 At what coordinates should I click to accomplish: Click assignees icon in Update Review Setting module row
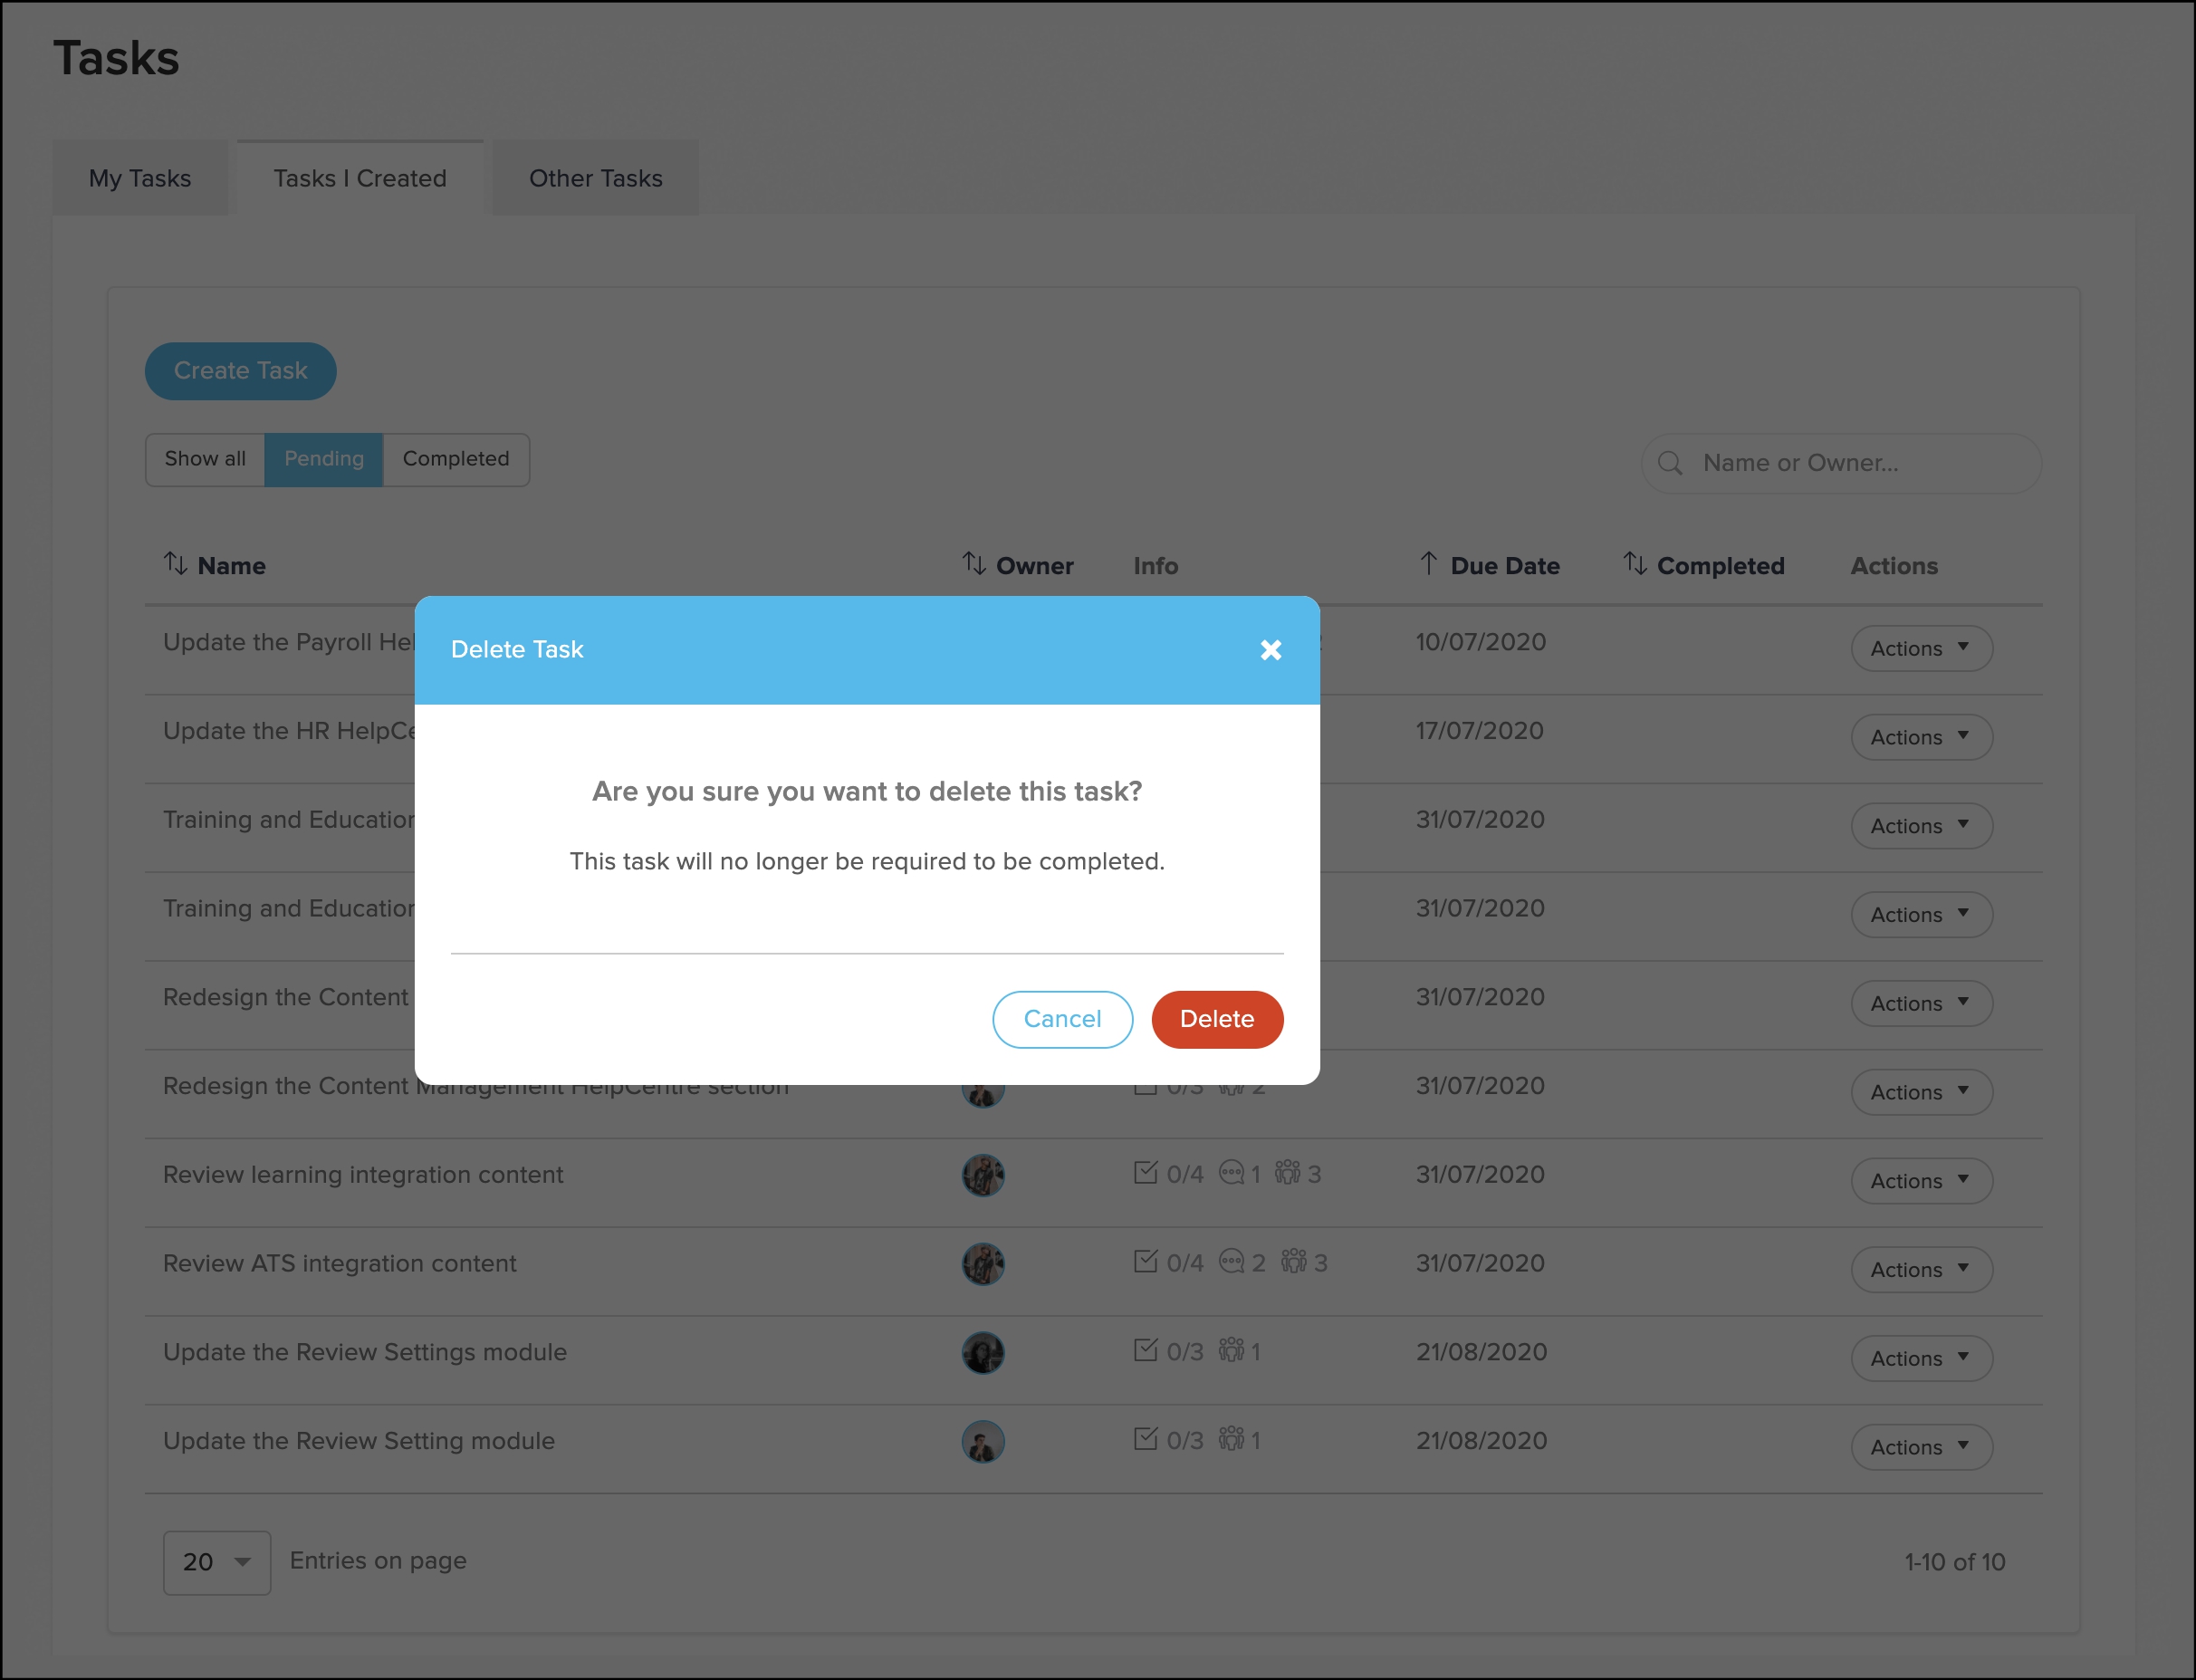(x=1231, y=1439)
